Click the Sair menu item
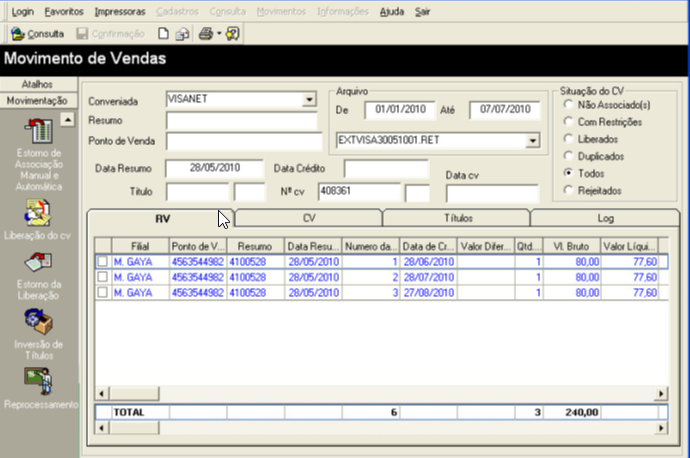The height and width of the screenshot is (458, 690). click(422, 12)
